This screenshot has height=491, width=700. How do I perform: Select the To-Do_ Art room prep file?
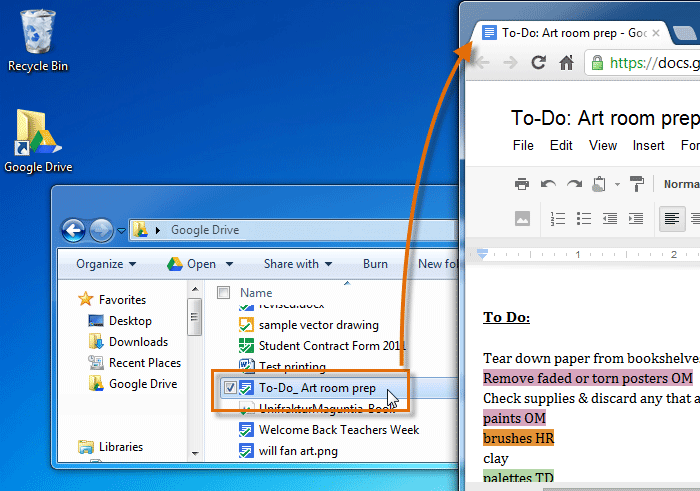[307, 387]
